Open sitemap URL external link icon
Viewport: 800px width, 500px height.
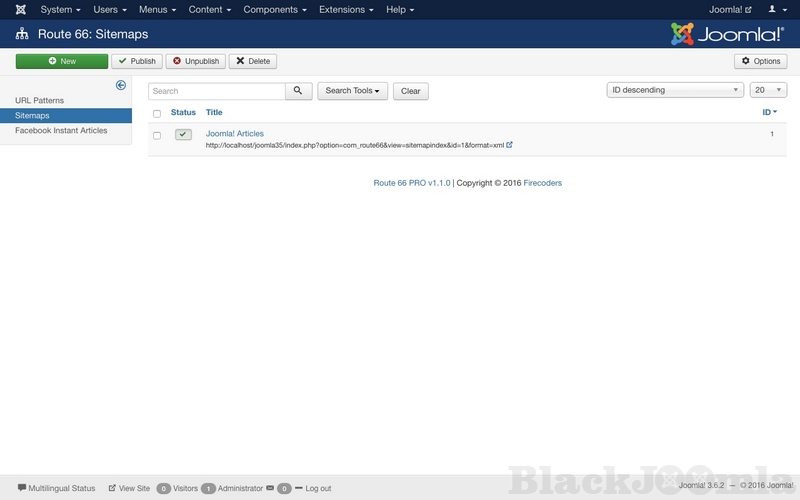pos(509,145)
